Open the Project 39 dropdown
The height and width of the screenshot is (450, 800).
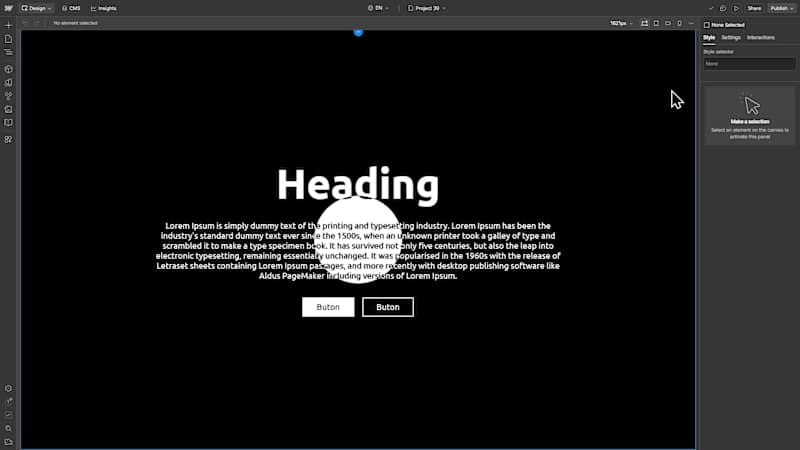tap(427, 8)
